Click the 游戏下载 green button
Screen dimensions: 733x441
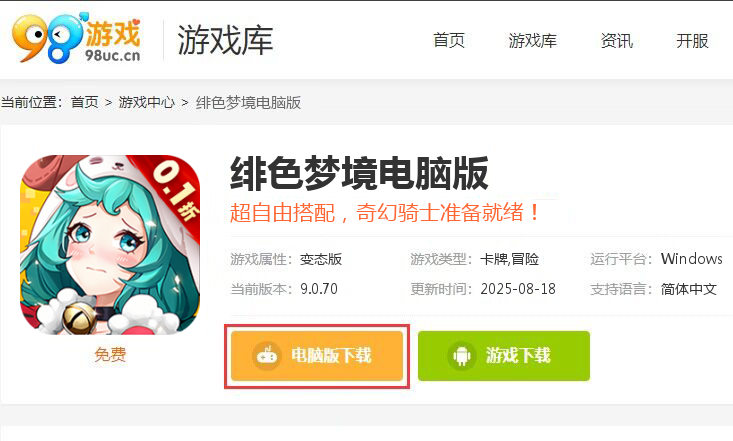(504, 356)
